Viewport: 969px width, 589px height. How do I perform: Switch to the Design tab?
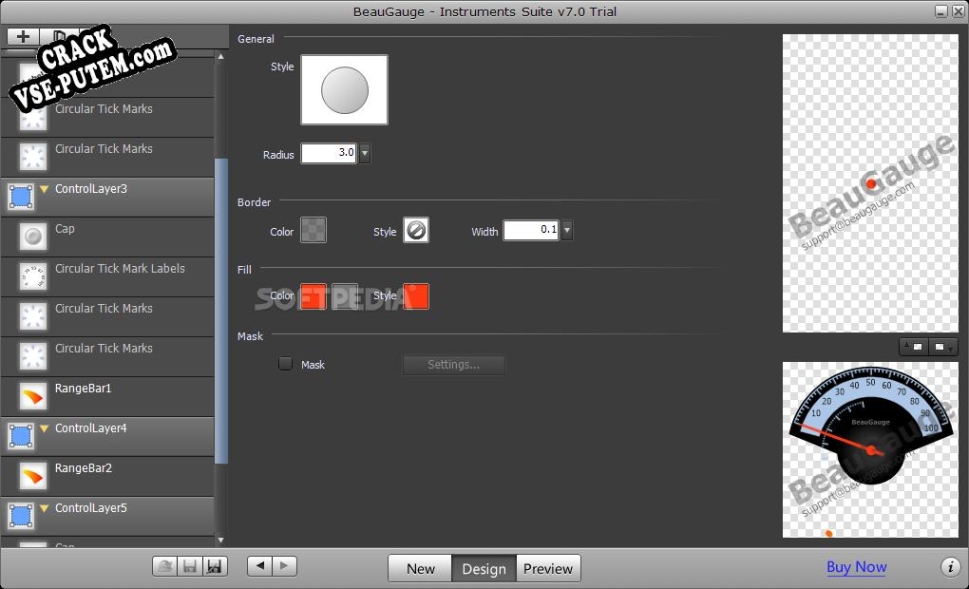tap(484, 569)
